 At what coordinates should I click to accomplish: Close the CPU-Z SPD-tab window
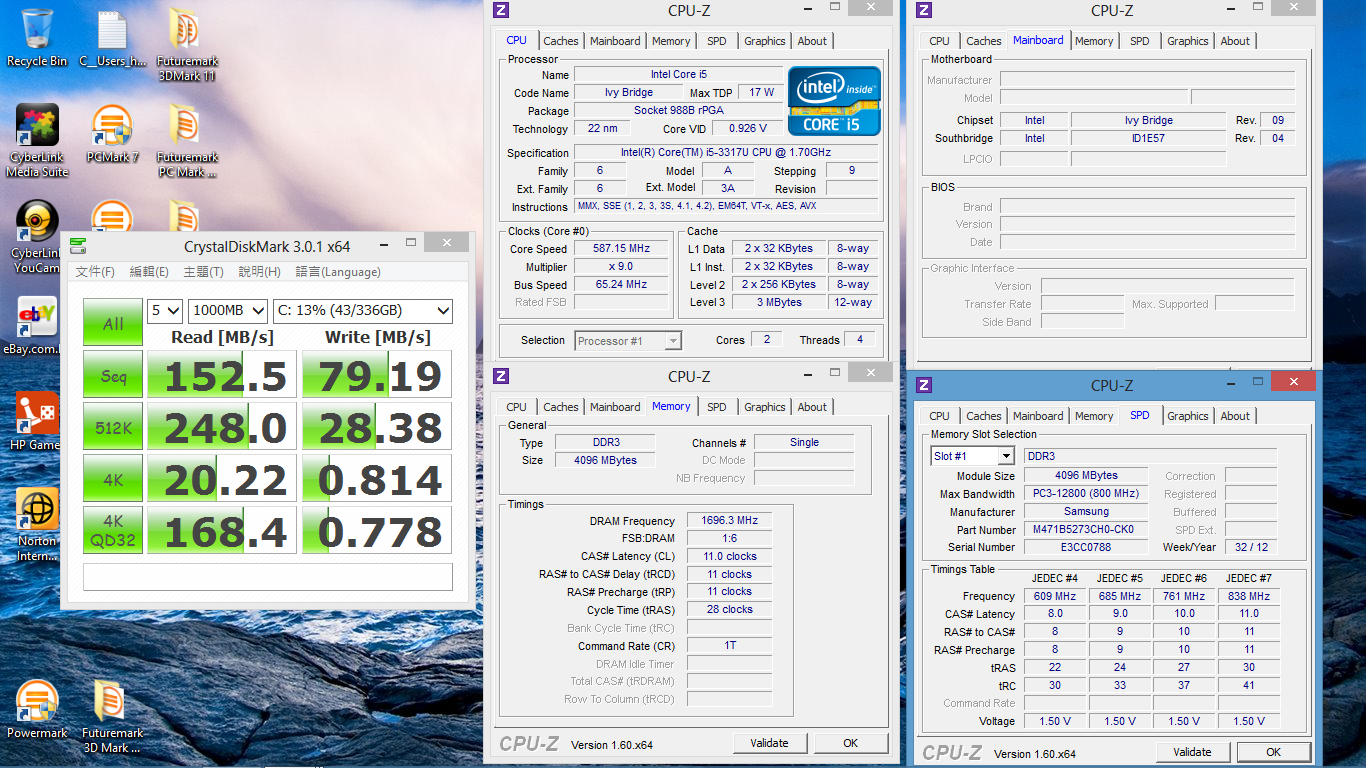click(1295, 383)
